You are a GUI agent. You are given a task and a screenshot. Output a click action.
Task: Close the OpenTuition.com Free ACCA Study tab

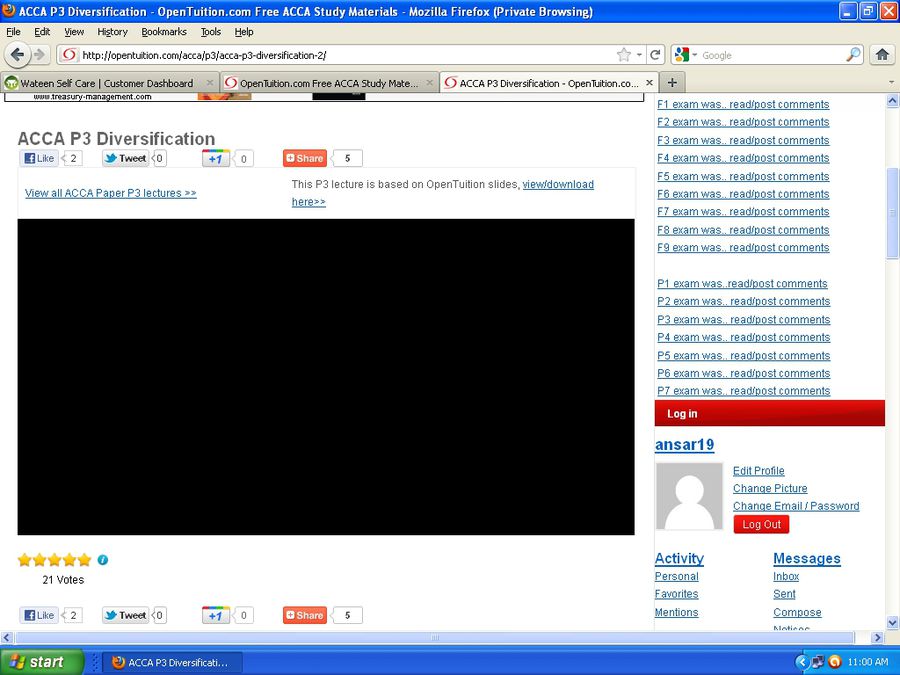click(429, 83)
